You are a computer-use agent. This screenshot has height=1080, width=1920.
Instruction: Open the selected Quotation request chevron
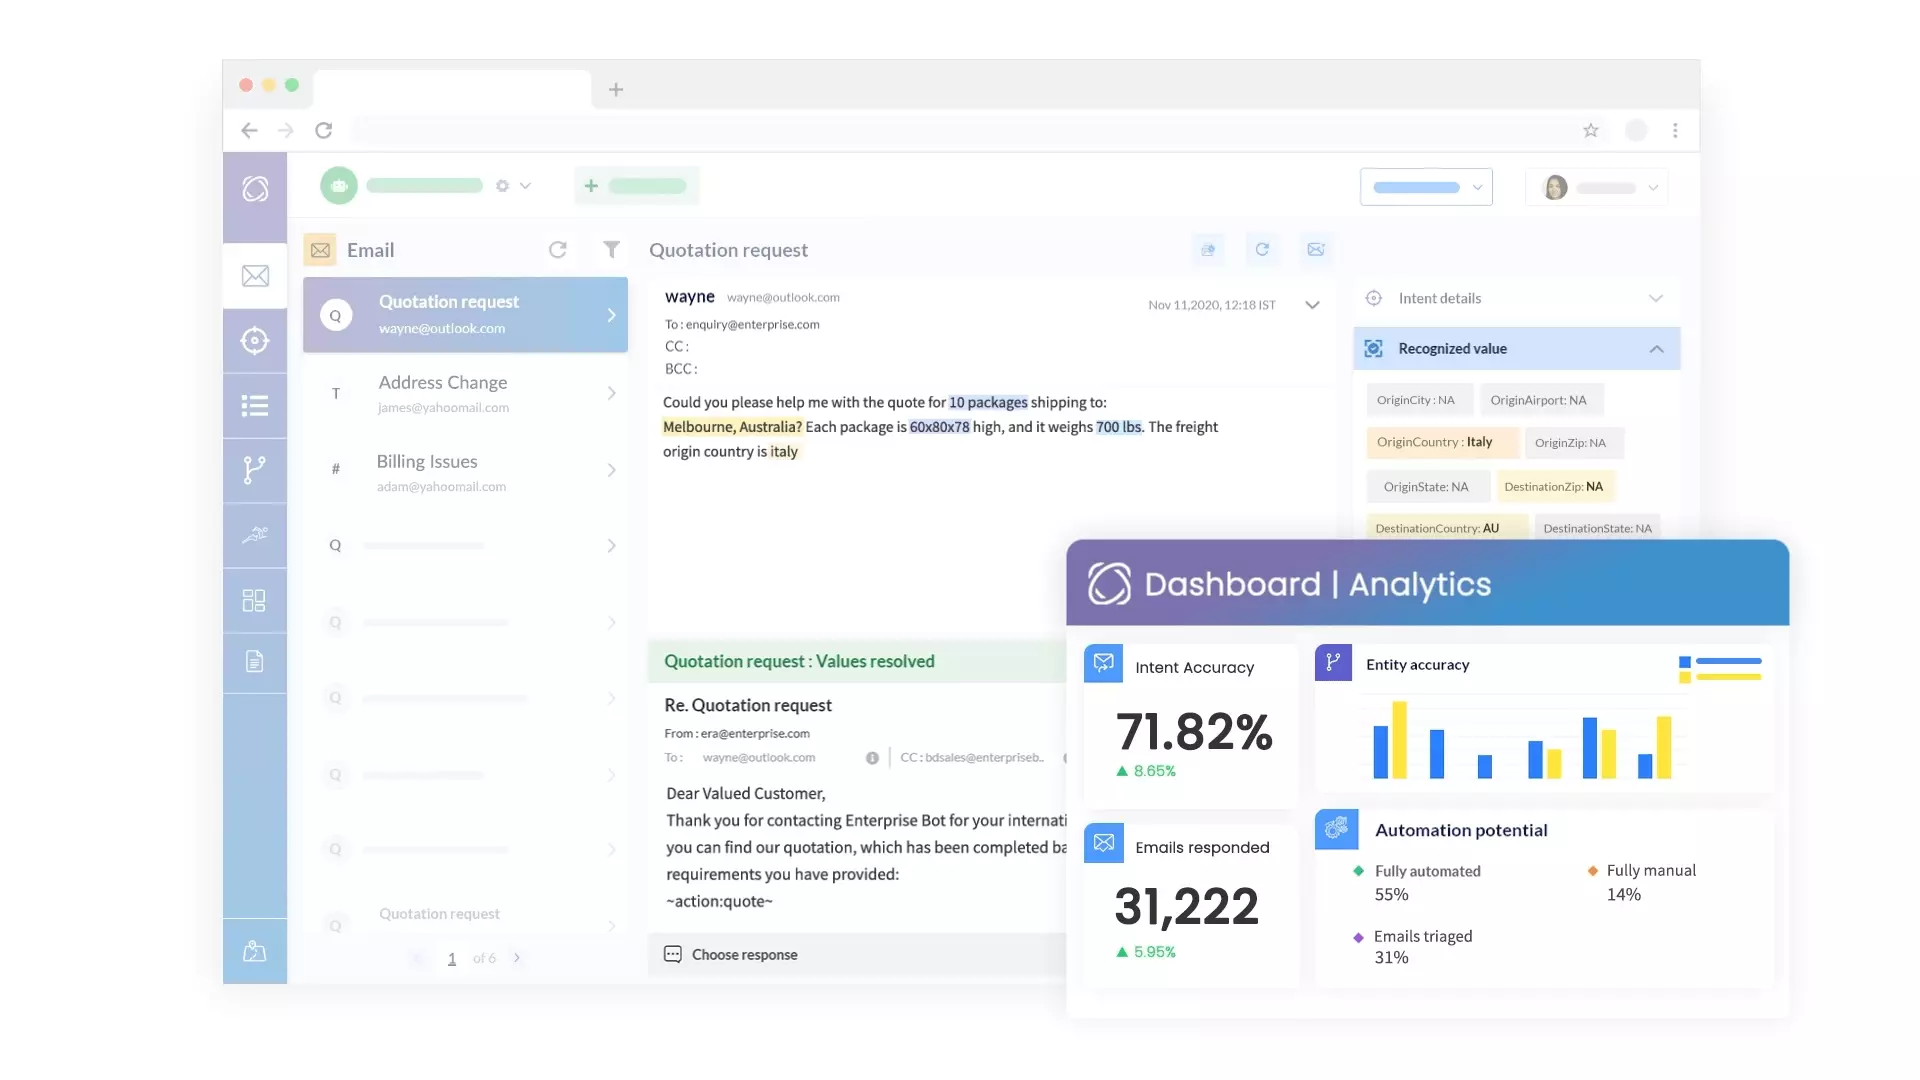coord(611,315)
